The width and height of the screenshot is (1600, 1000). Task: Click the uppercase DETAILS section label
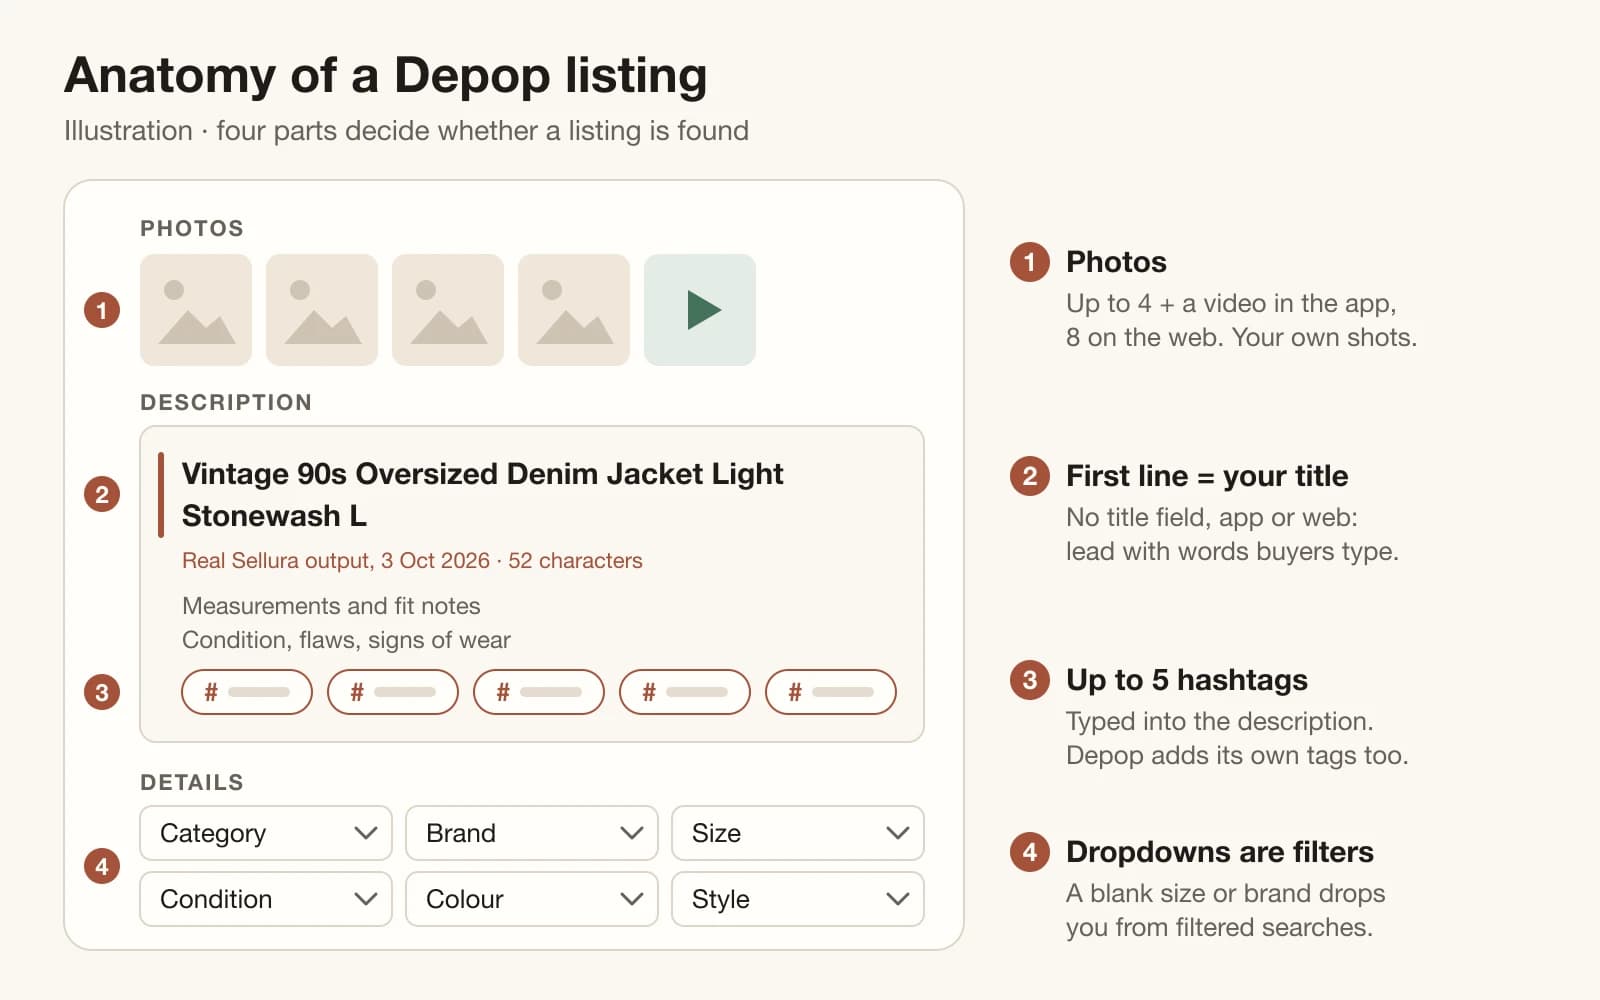(192, 782)
